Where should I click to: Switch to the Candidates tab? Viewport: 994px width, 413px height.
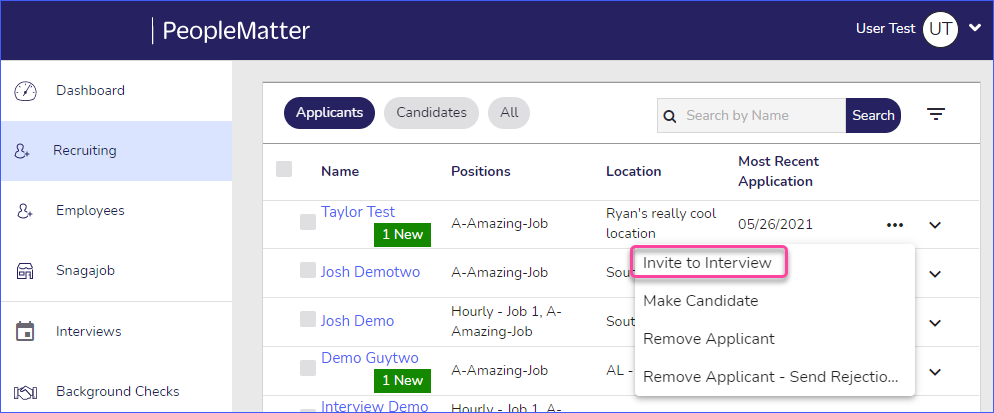(x=432, y=113)
